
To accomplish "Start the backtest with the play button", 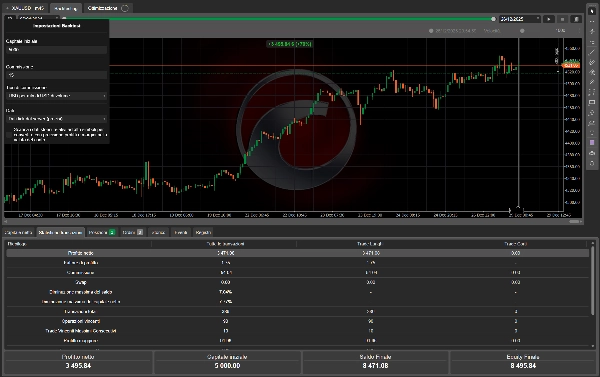I will click(x=549, y=19).
